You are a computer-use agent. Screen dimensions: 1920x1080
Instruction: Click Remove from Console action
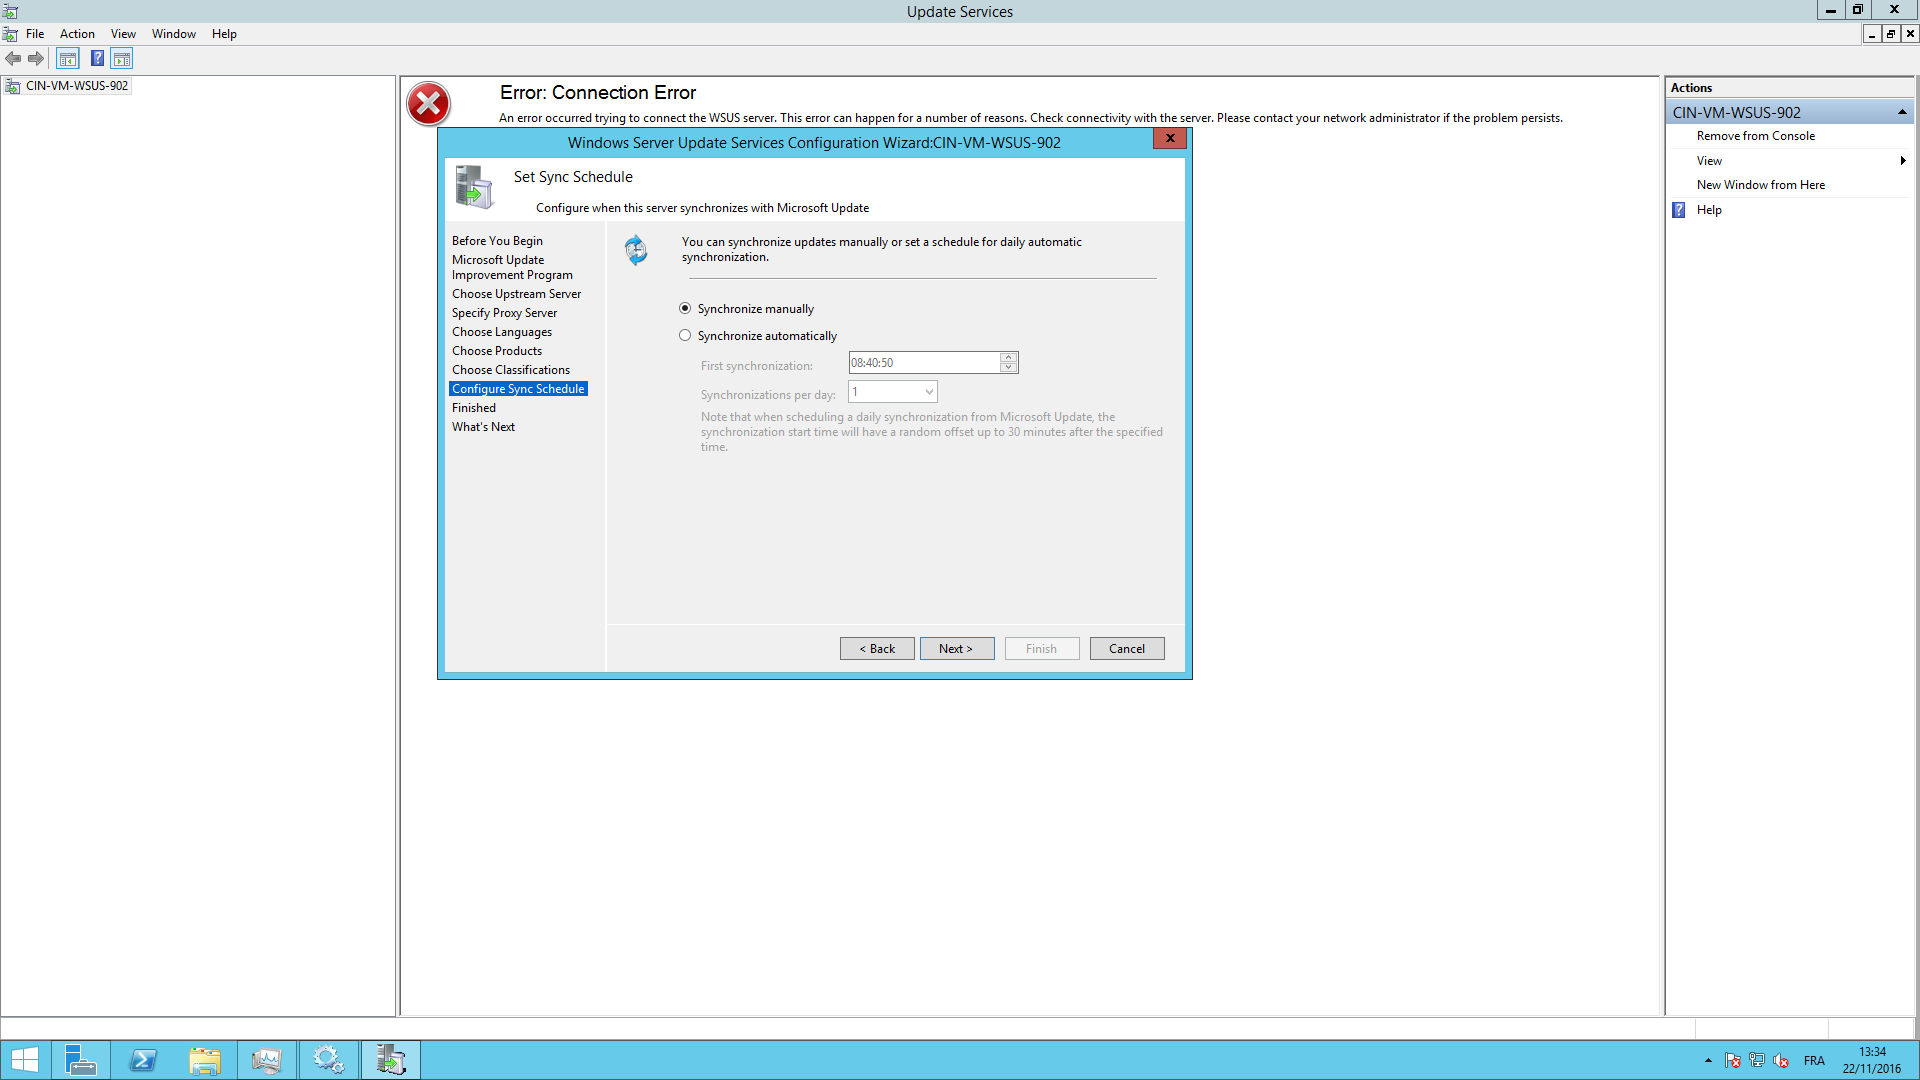[x=1756, y=136]
